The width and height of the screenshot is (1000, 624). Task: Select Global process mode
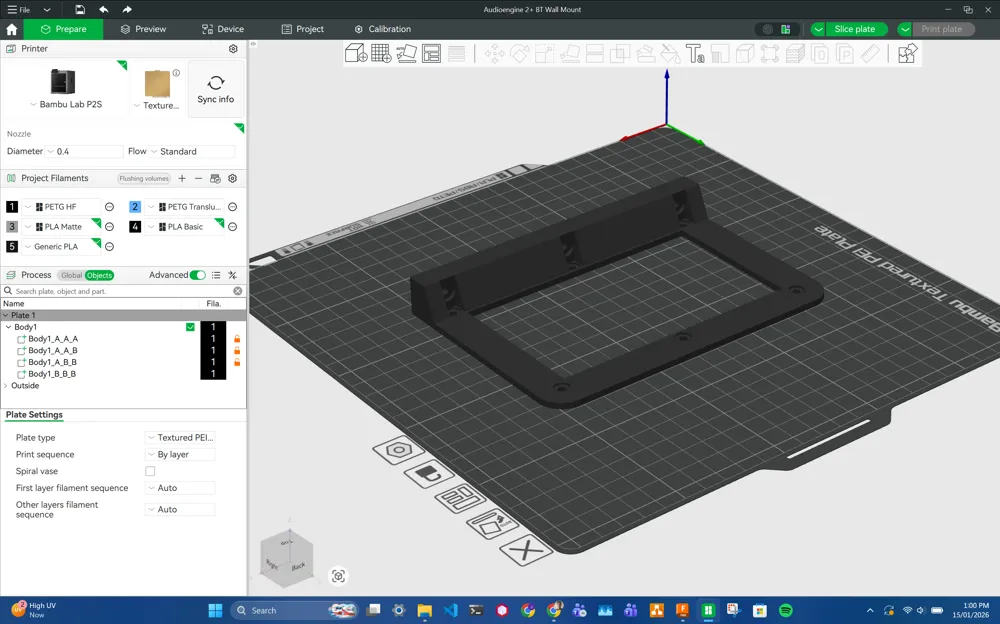pyautogui.click(x=71, y=275)
